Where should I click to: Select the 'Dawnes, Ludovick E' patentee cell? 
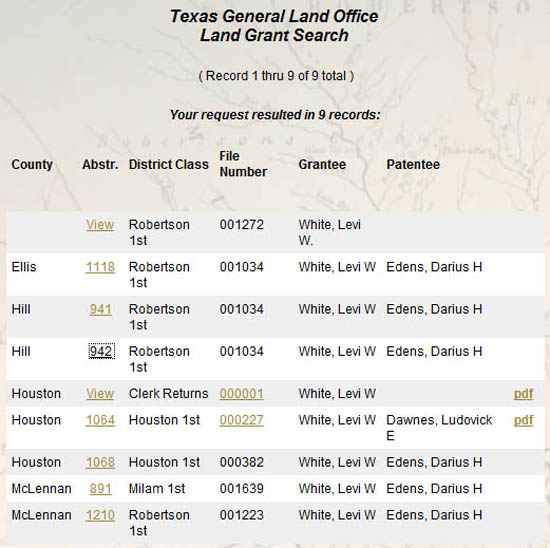(x=439, y=428)
